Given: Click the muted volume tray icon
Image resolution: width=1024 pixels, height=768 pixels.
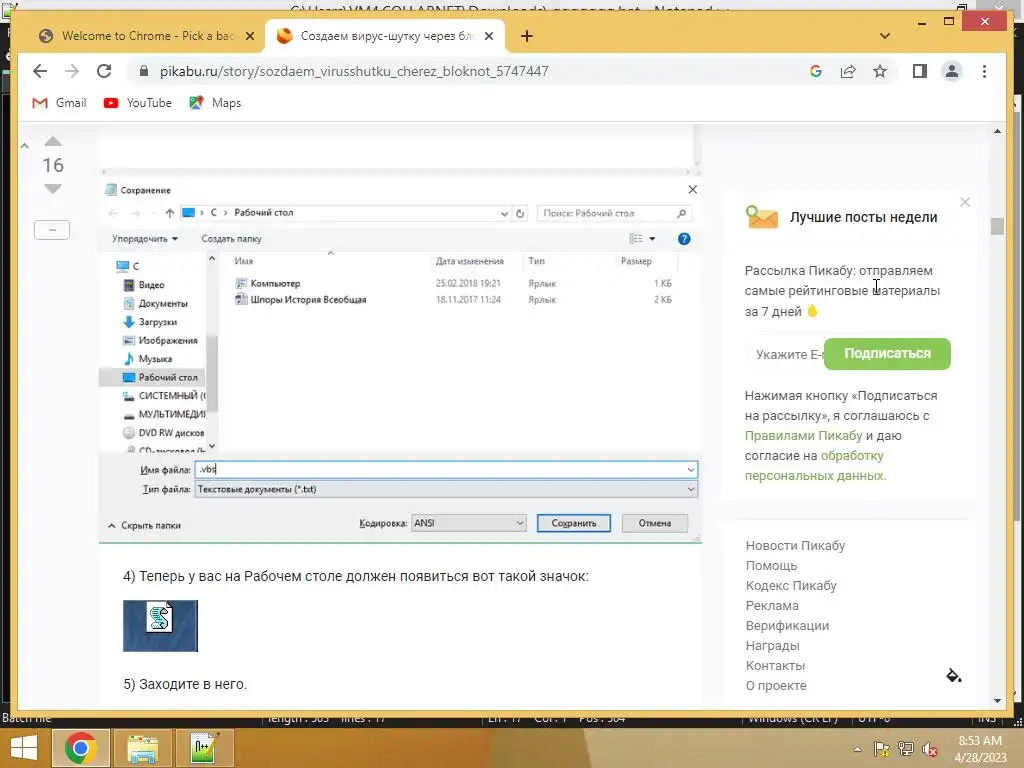Looking at the screenshot, I should [x=929, y=749].
